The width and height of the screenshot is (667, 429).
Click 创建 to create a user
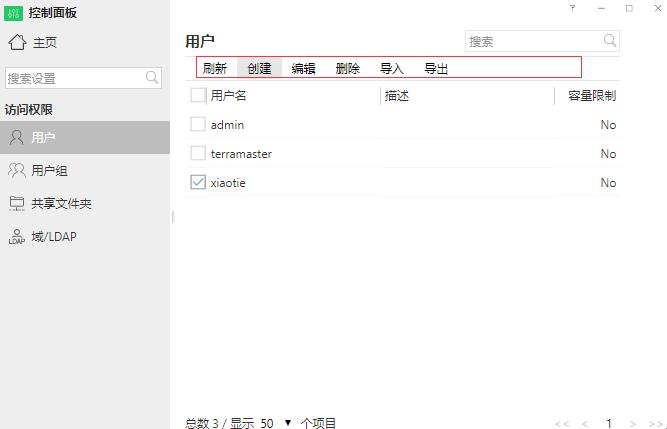coord(259,69)
